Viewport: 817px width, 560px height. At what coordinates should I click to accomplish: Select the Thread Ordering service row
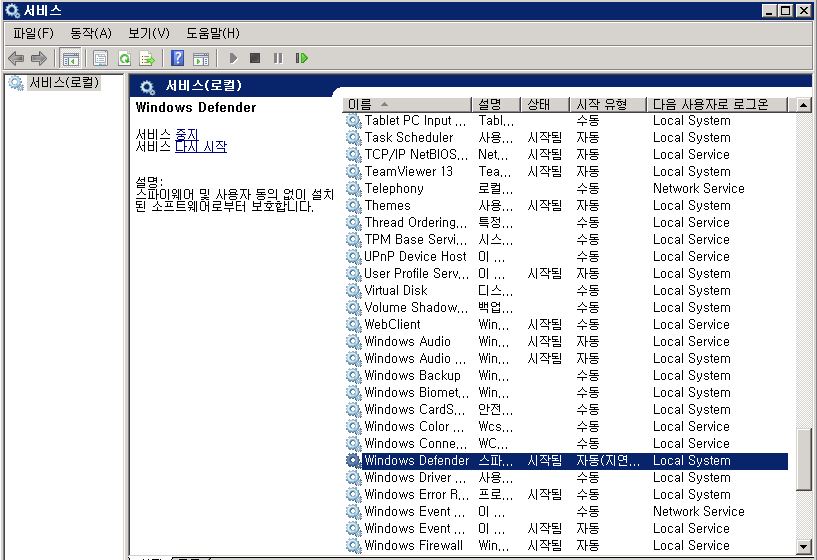coord(565,222)
